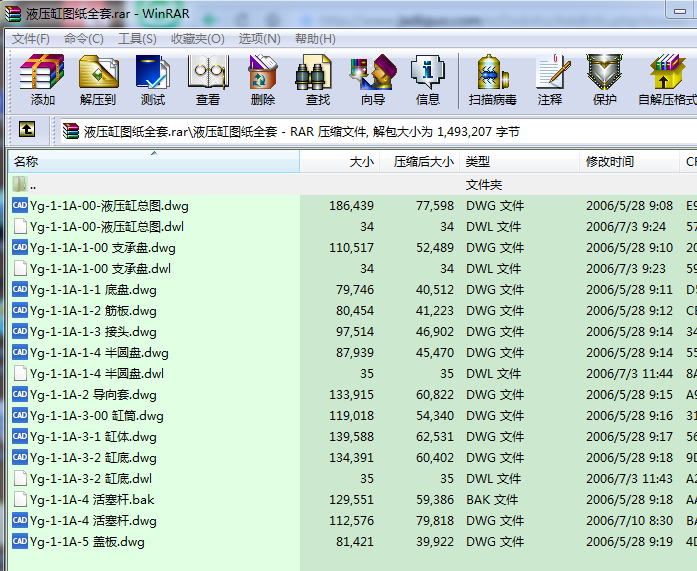Open the Tools (工具) menu
The image size is (697, 571).
tap(137, 39)
